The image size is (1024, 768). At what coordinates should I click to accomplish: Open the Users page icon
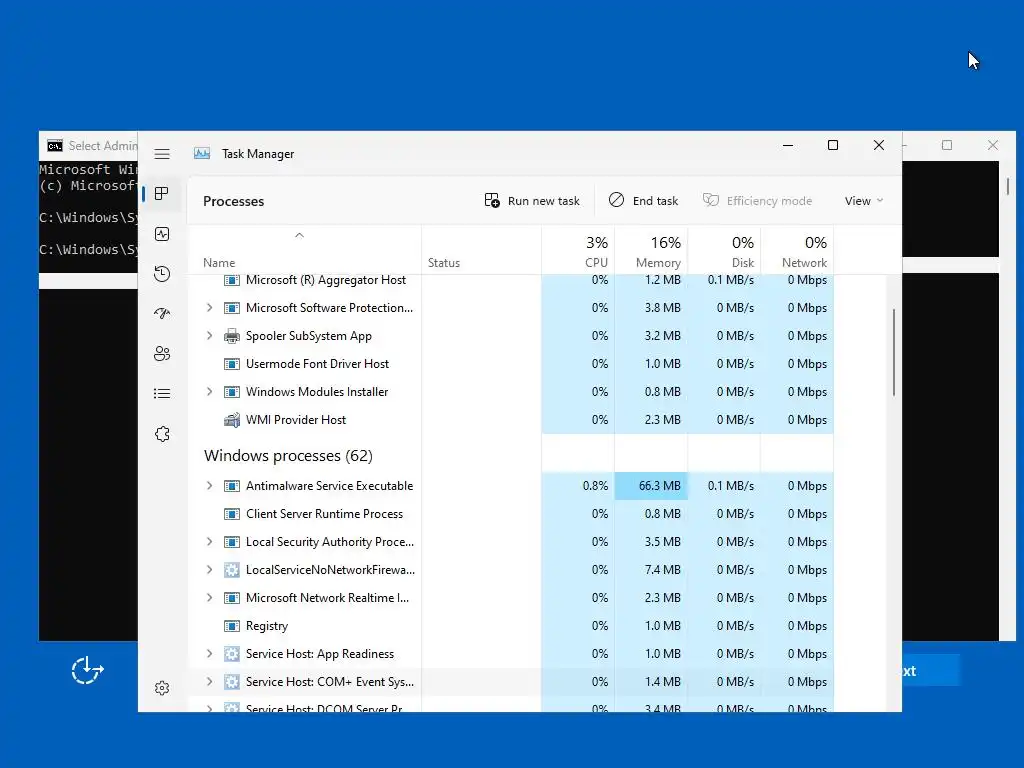(x=162, y=353)
